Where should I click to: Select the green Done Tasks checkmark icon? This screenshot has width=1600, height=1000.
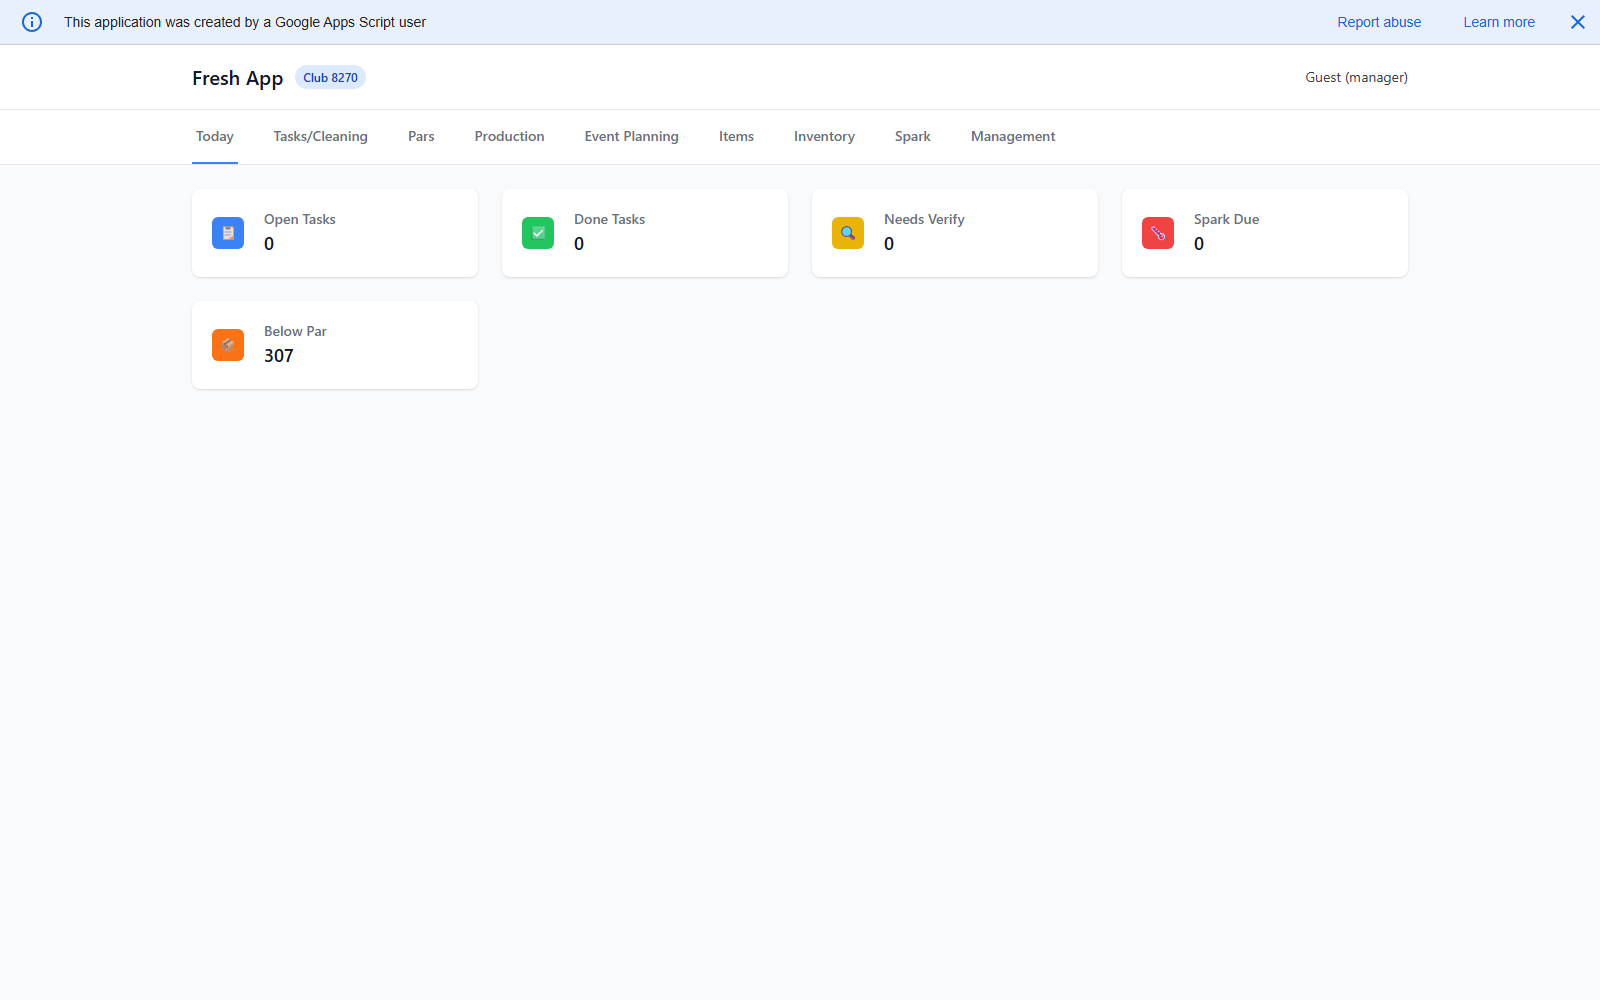pyautogui.click(x=537, y=233)
